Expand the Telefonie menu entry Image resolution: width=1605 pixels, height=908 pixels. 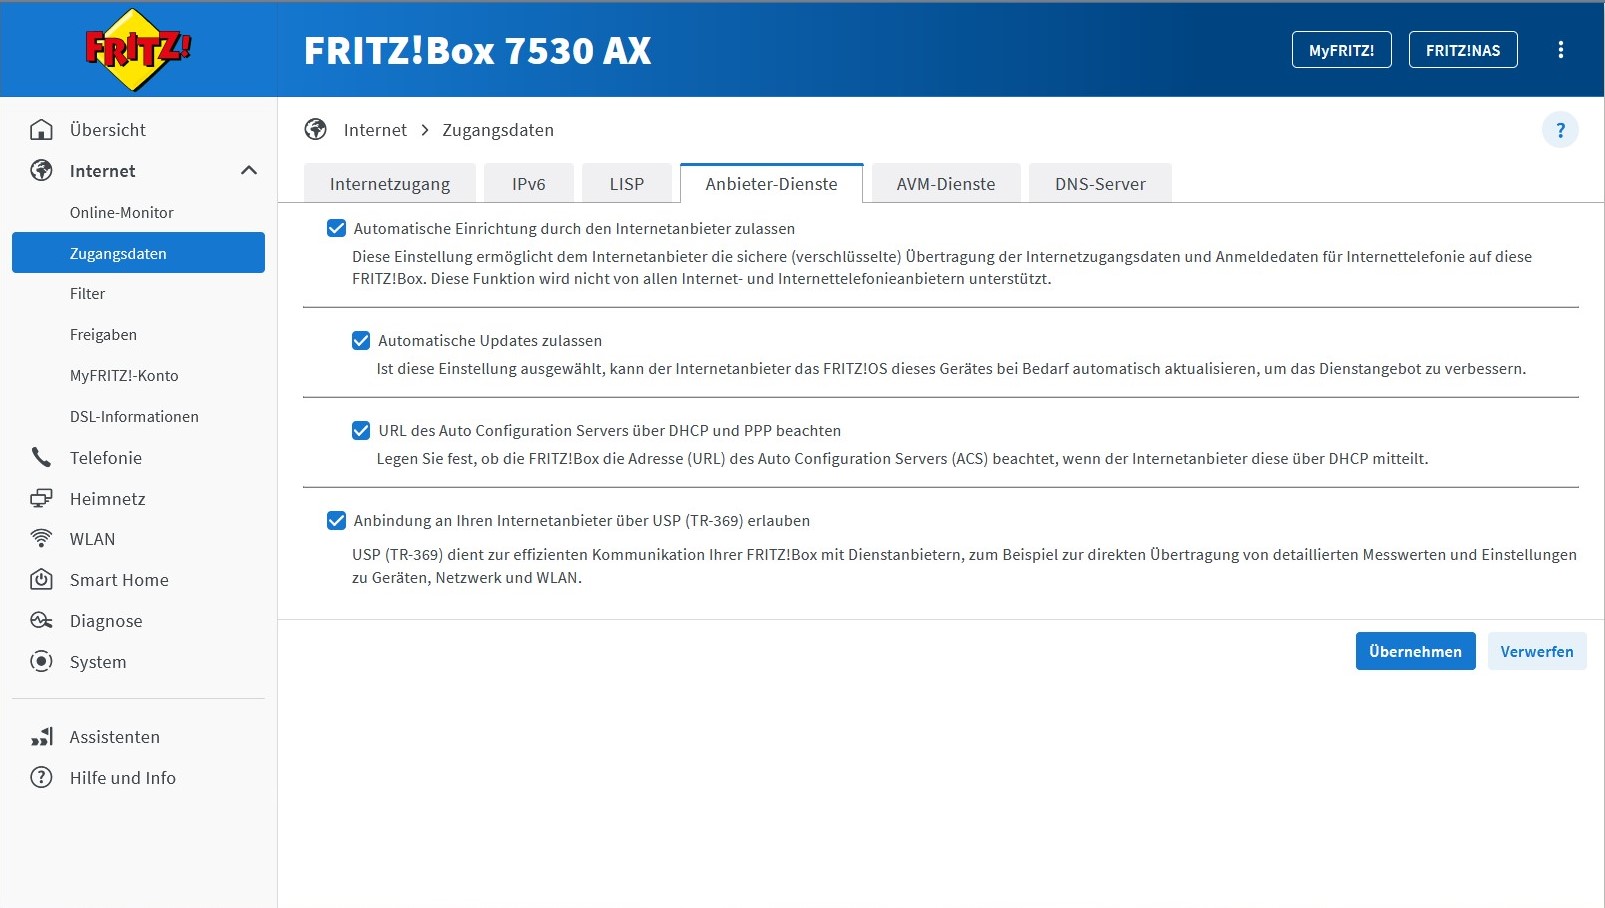point(138,458)
